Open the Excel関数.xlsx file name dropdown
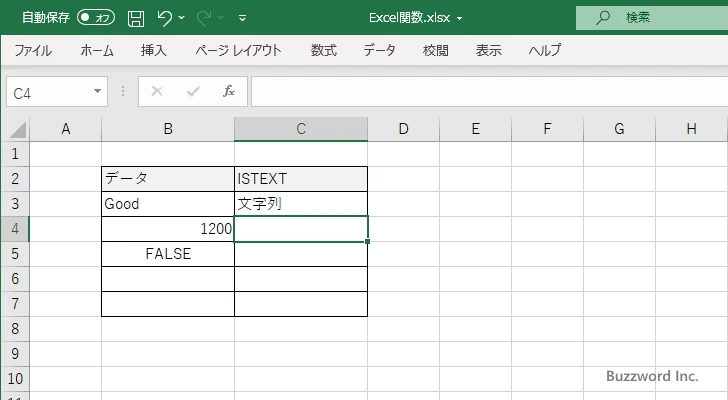This screenshot has width=728, height=400. coord(460,19)
